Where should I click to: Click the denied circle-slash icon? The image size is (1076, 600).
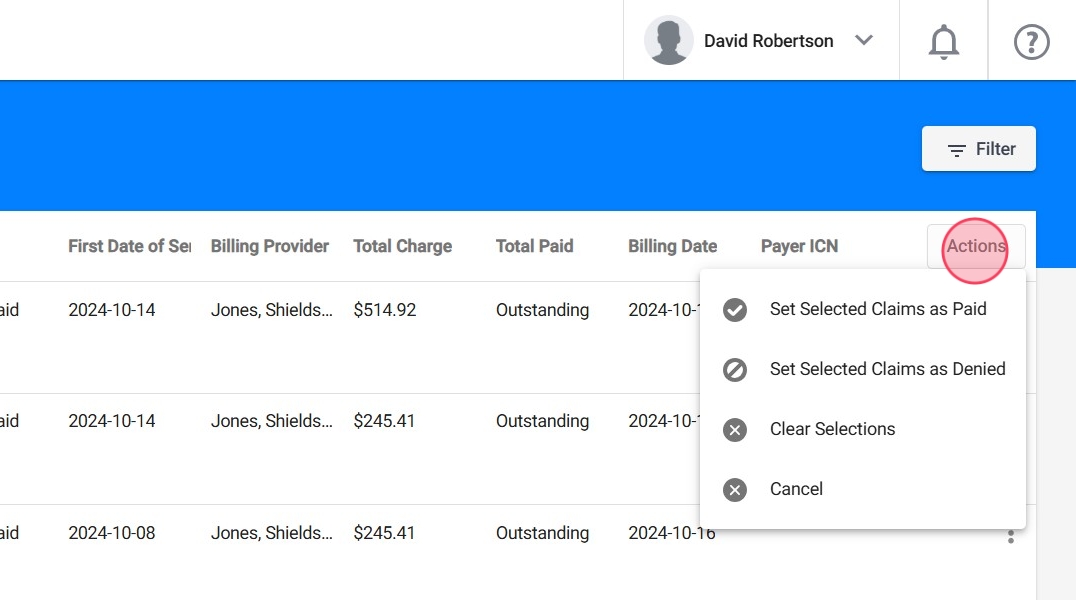(735, 370)
